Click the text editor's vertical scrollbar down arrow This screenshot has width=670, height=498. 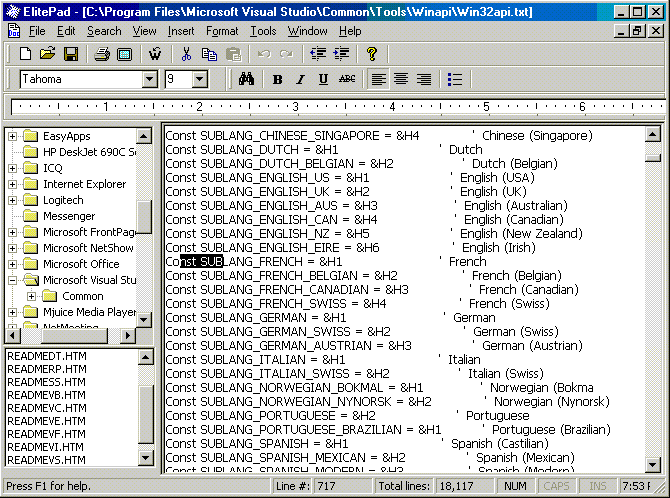pyautogui.click(x=653, y=464)
